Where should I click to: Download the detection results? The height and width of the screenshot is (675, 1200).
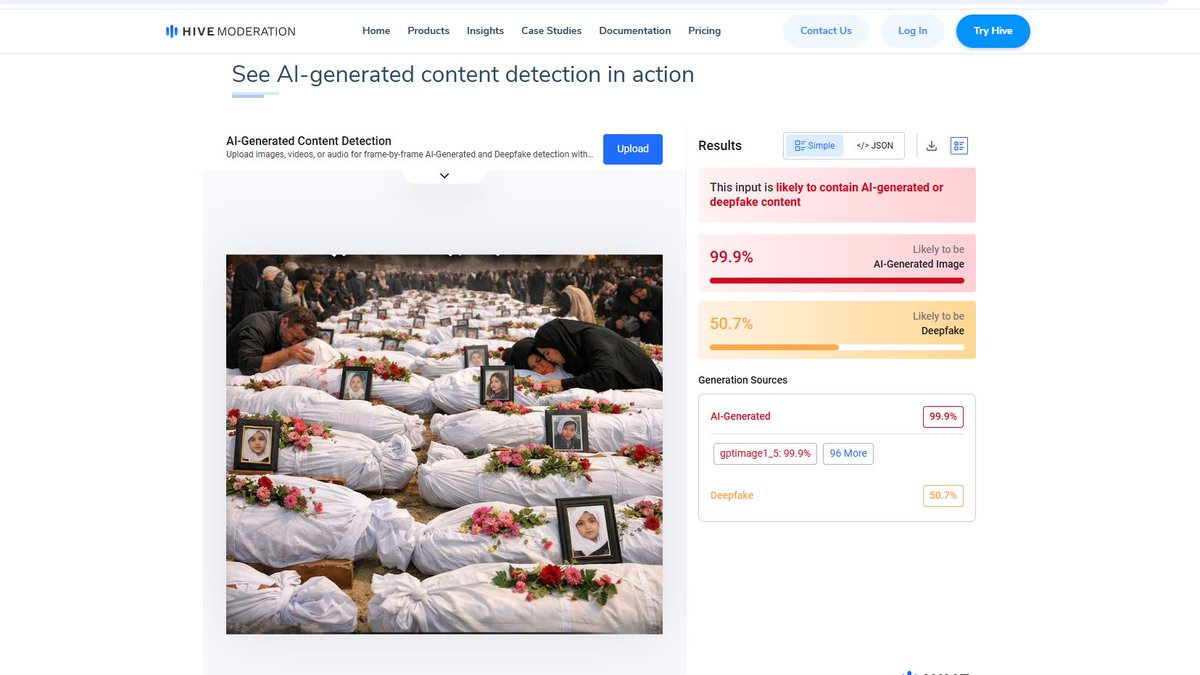click(x=931, y=146)
